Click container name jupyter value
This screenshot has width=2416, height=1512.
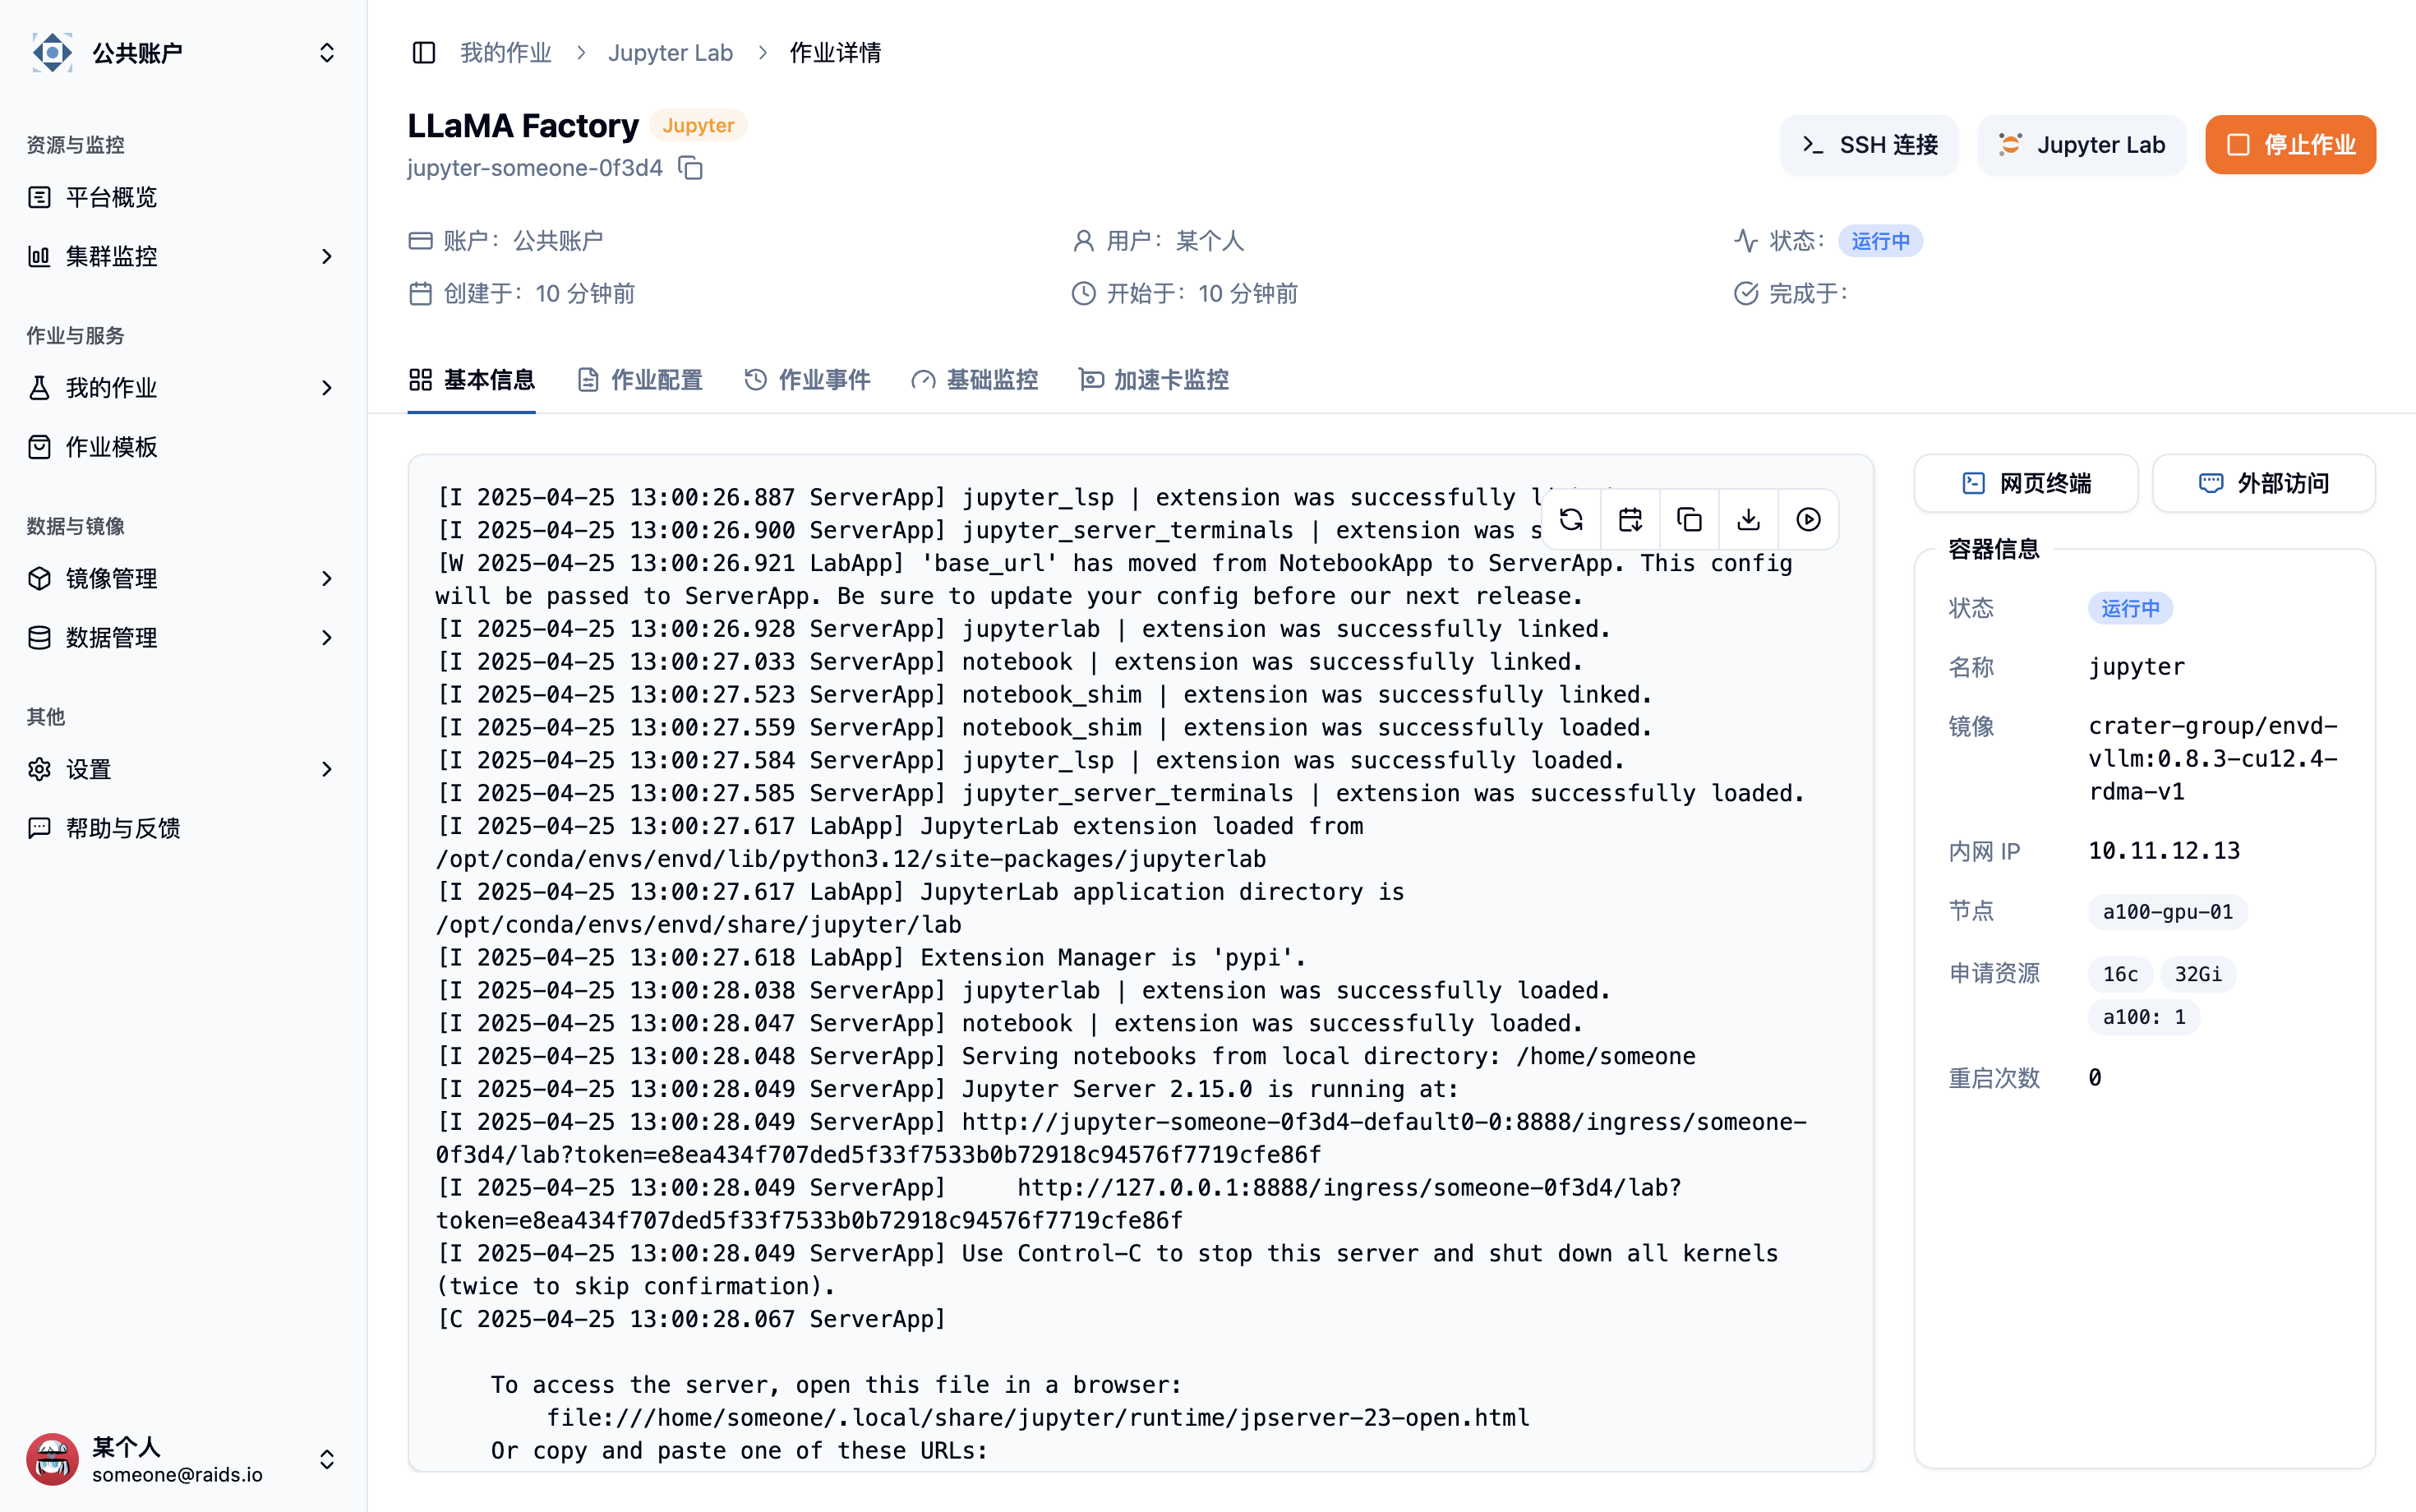click(2136, 667)
